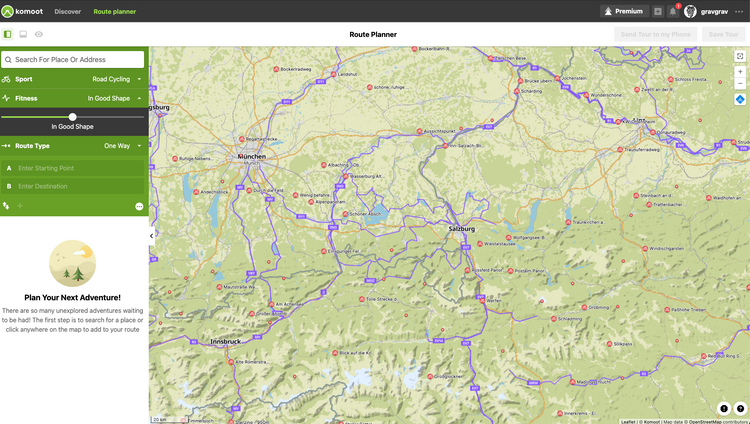The image size is (750, 424).
Task: Click the Landshut highlight marker
Action: click(334, 74)
